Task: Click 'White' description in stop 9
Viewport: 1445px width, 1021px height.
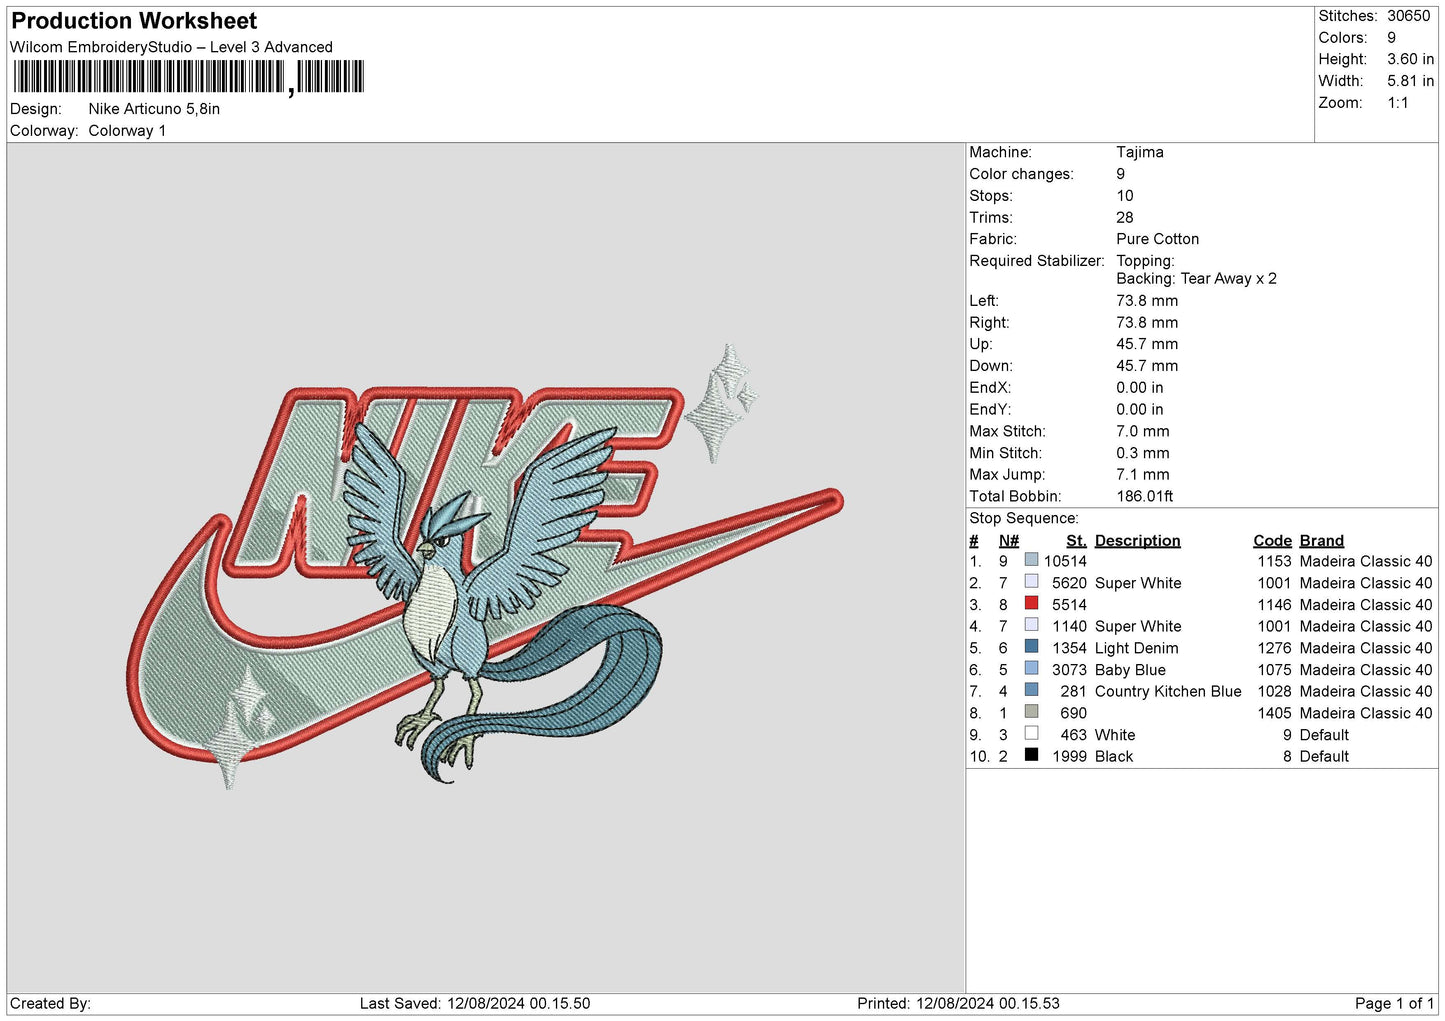Action: click(x=1115, y=735)
